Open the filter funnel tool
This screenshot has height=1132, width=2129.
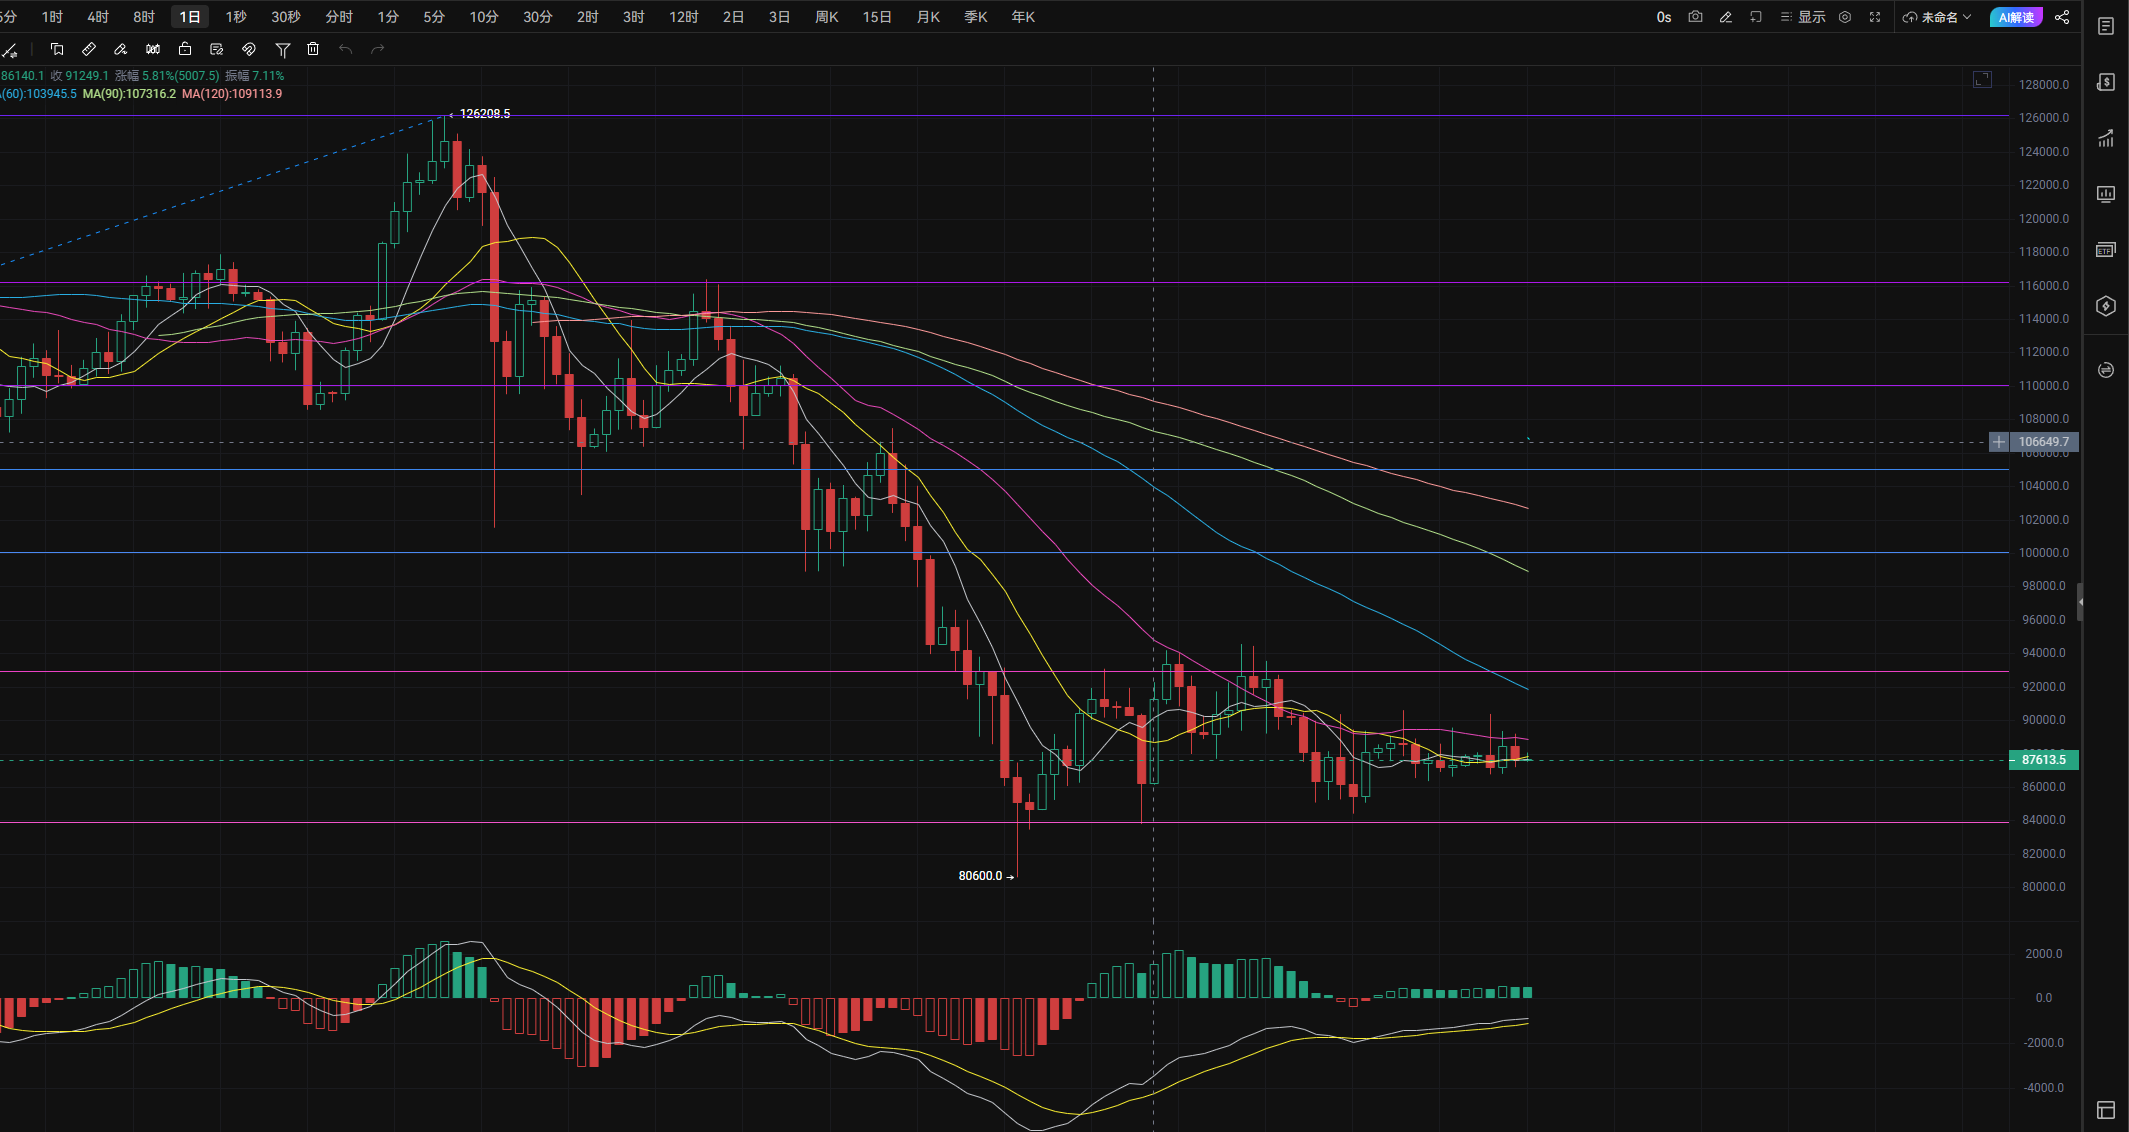point(282,49)
